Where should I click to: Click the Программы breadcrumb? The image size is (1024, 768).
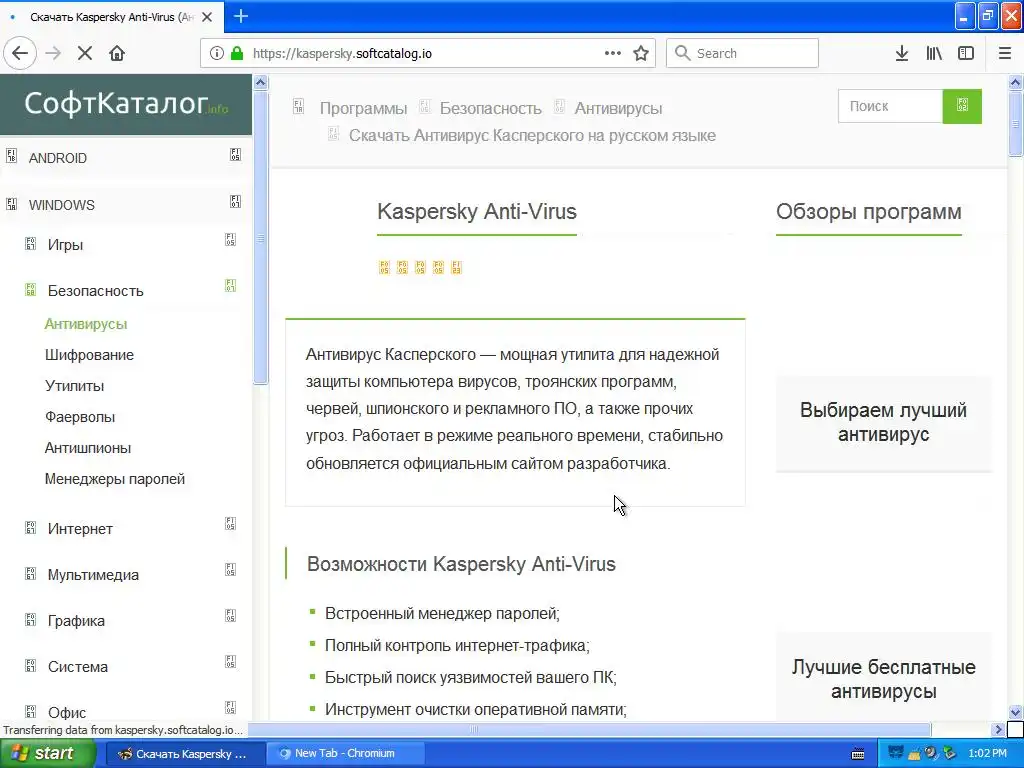click(x=363, y=108)
